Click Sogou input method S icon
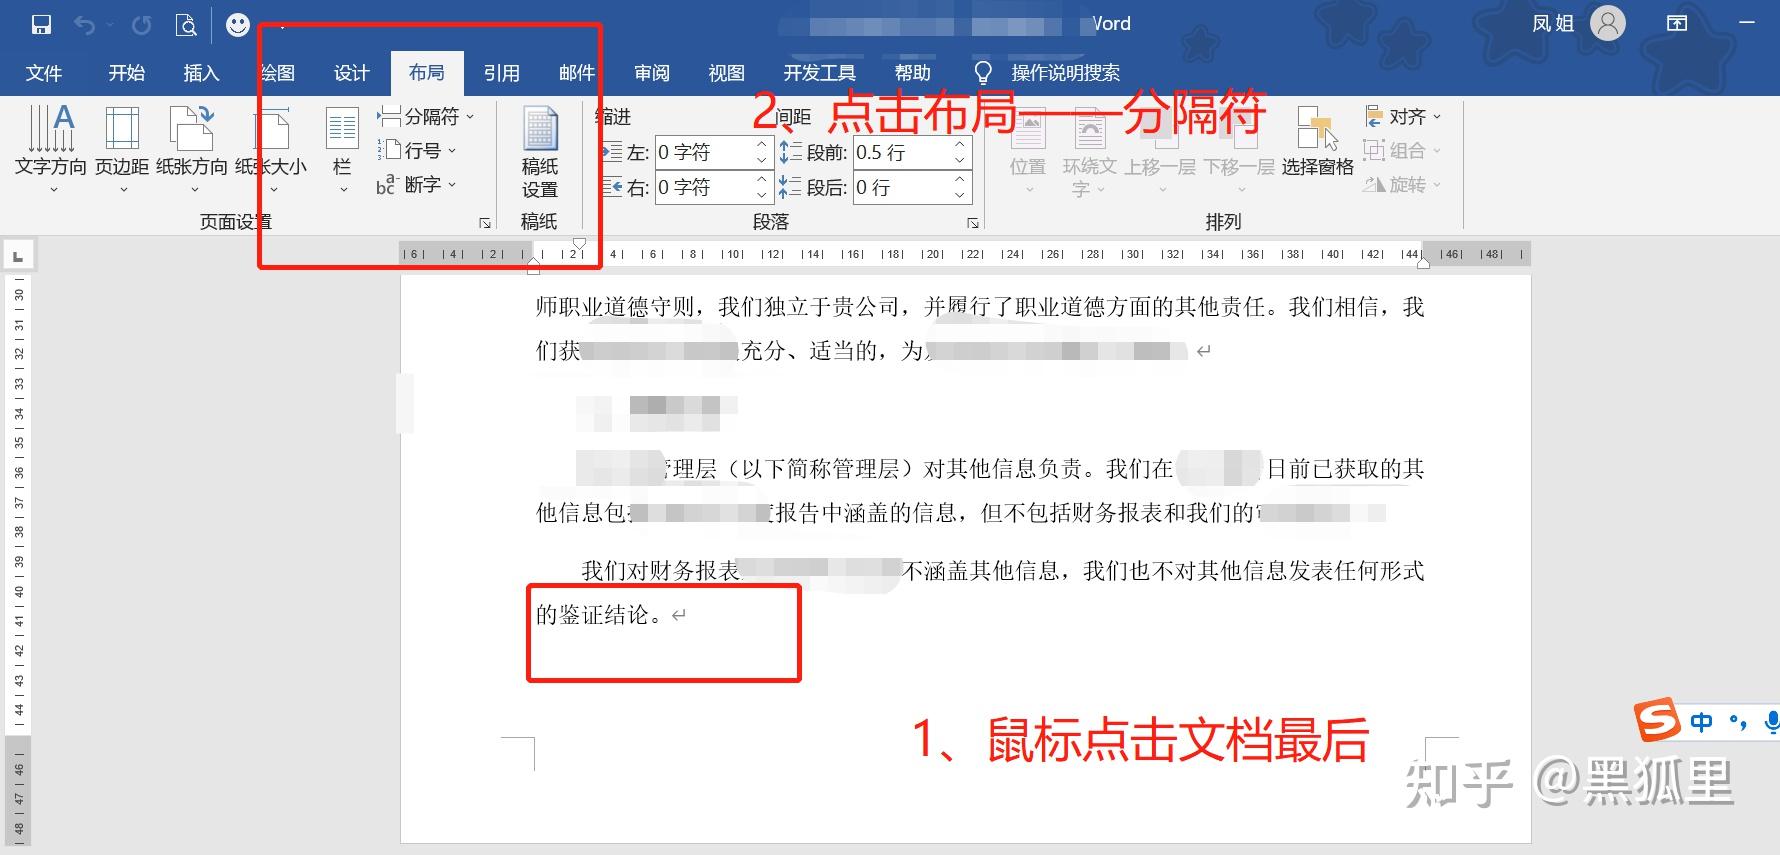The image size is (1780, 855). 1656,720
